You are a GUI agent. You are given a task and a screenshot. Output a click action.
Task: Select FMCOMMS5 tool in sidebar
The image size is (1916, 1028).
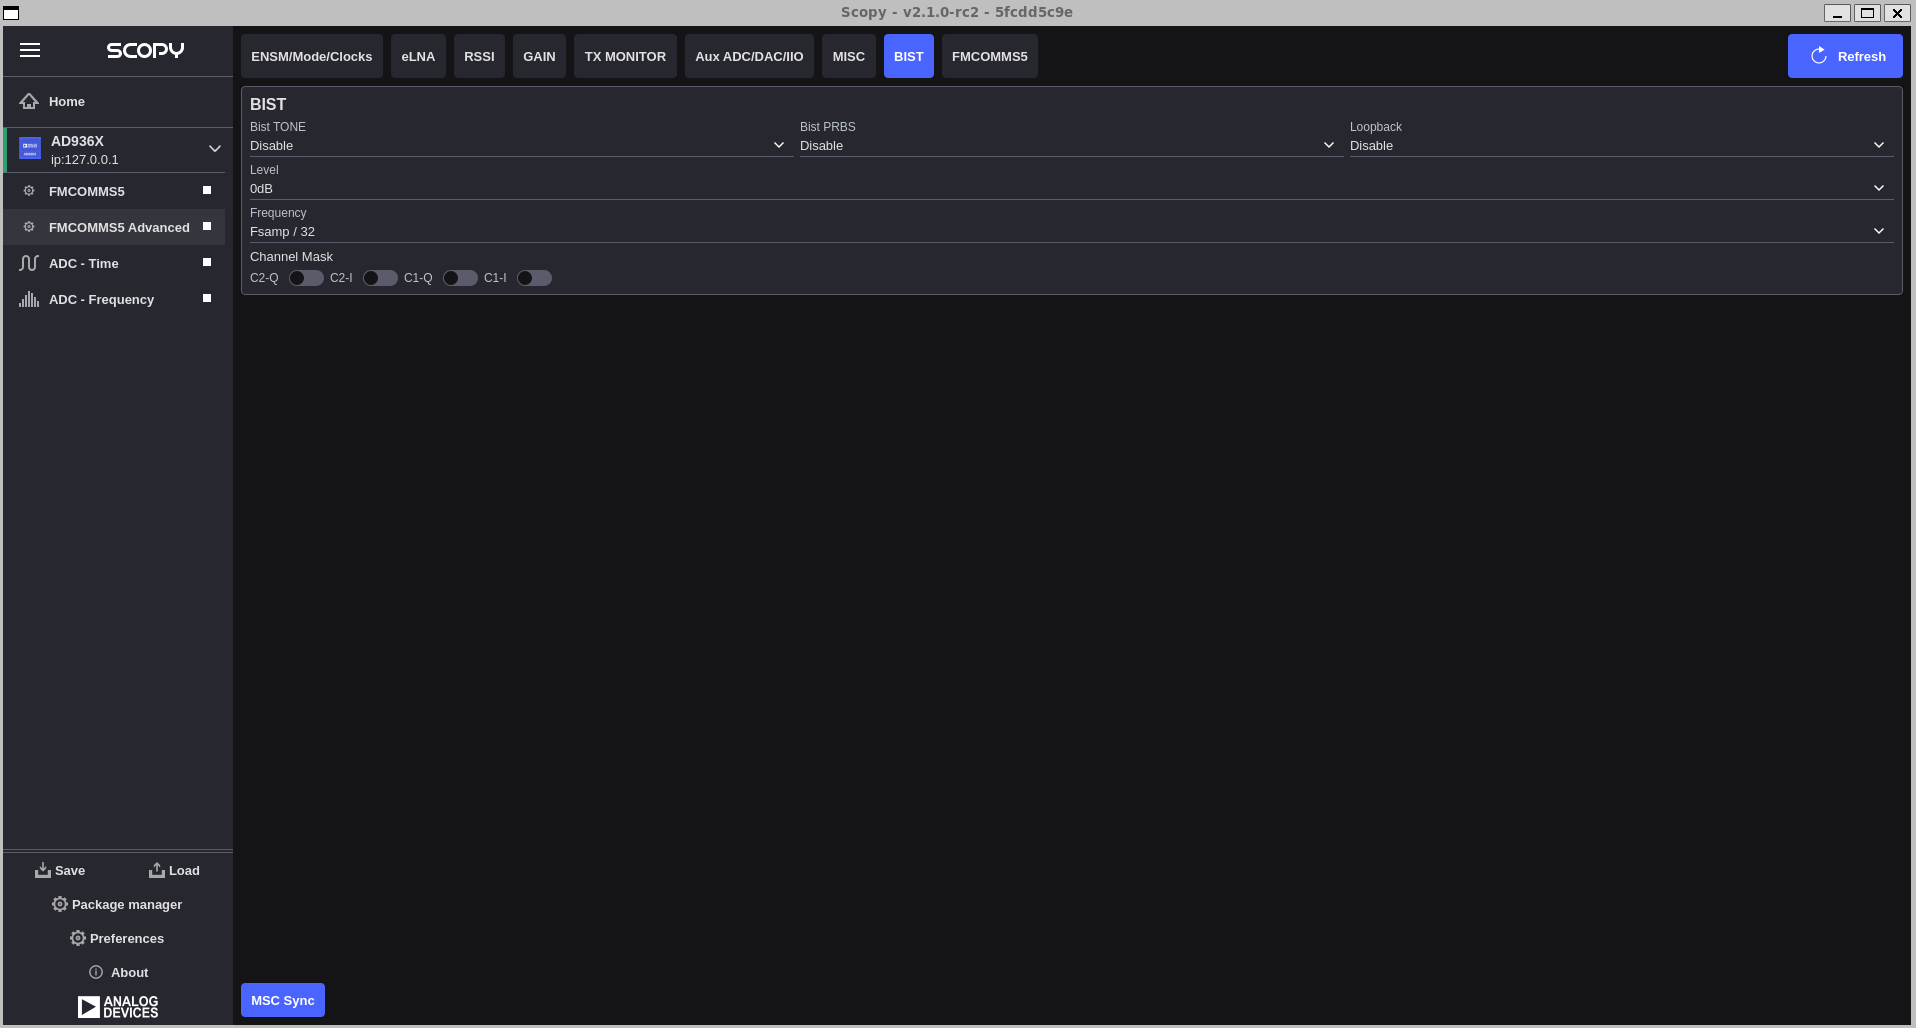(115, 191)
